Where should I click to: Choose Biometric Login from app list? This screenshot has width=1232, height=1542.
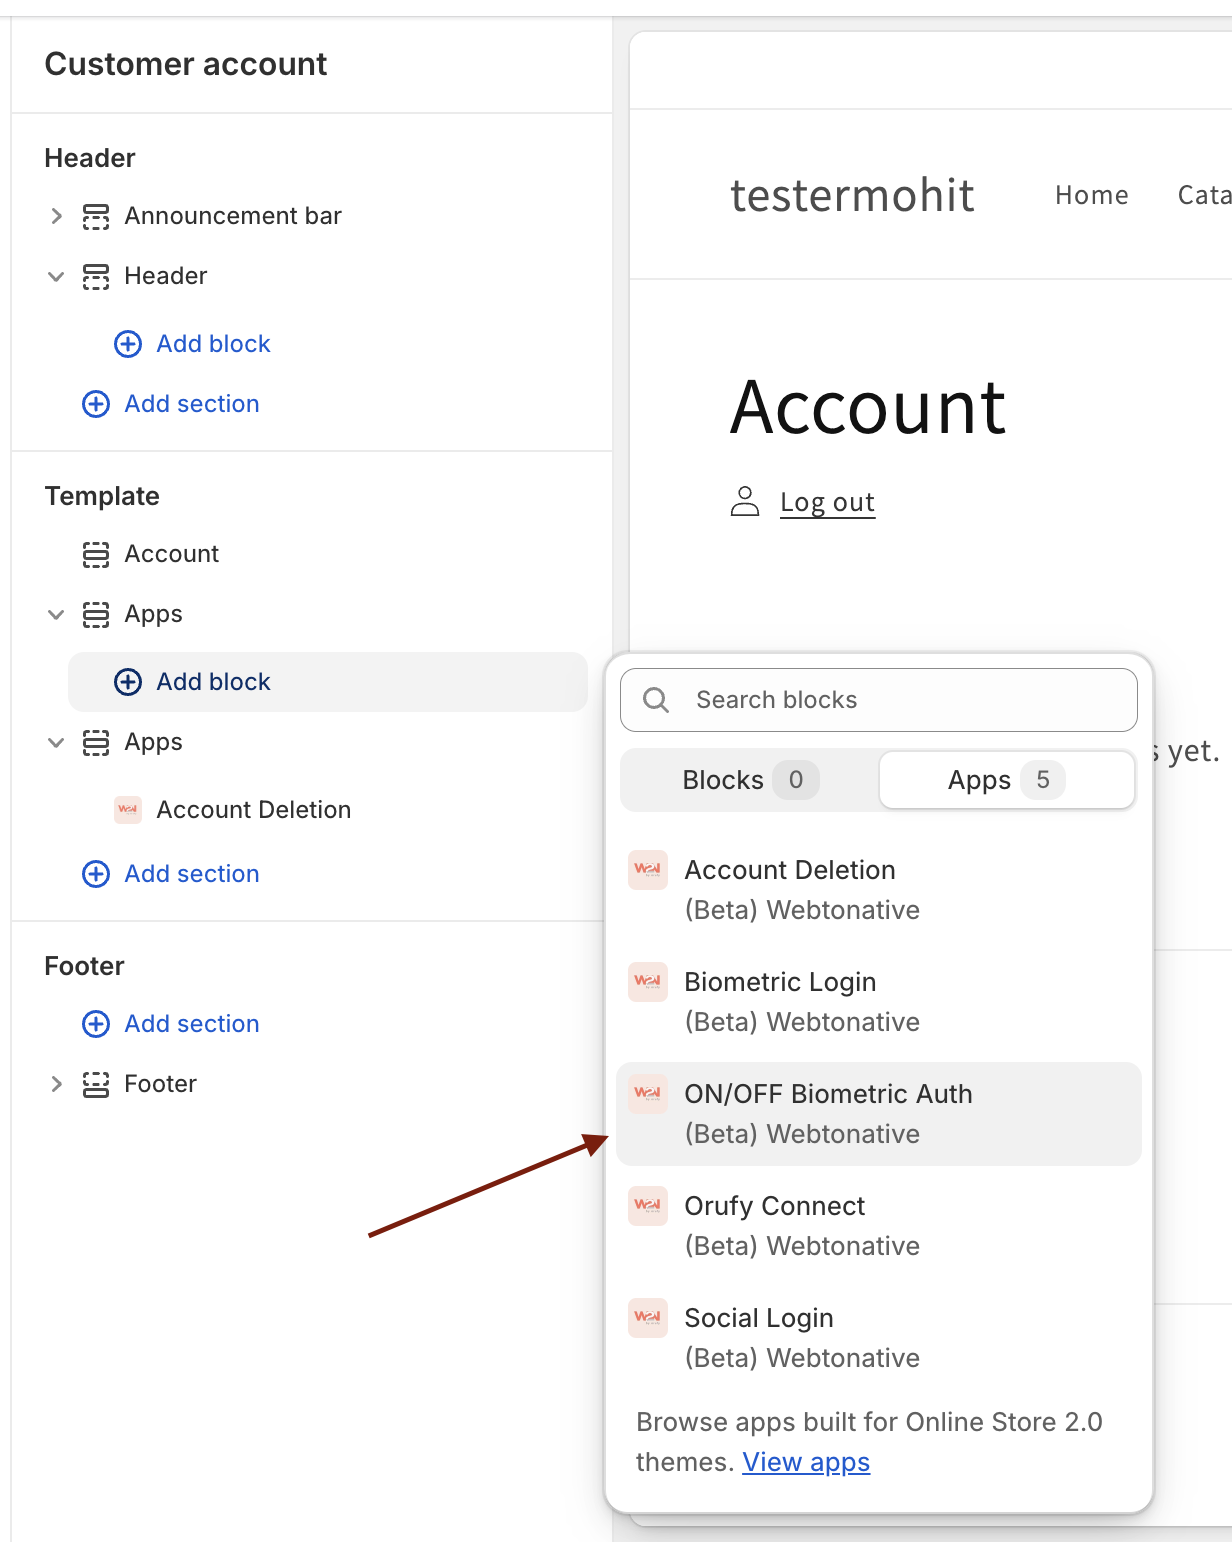point(879,1002)
